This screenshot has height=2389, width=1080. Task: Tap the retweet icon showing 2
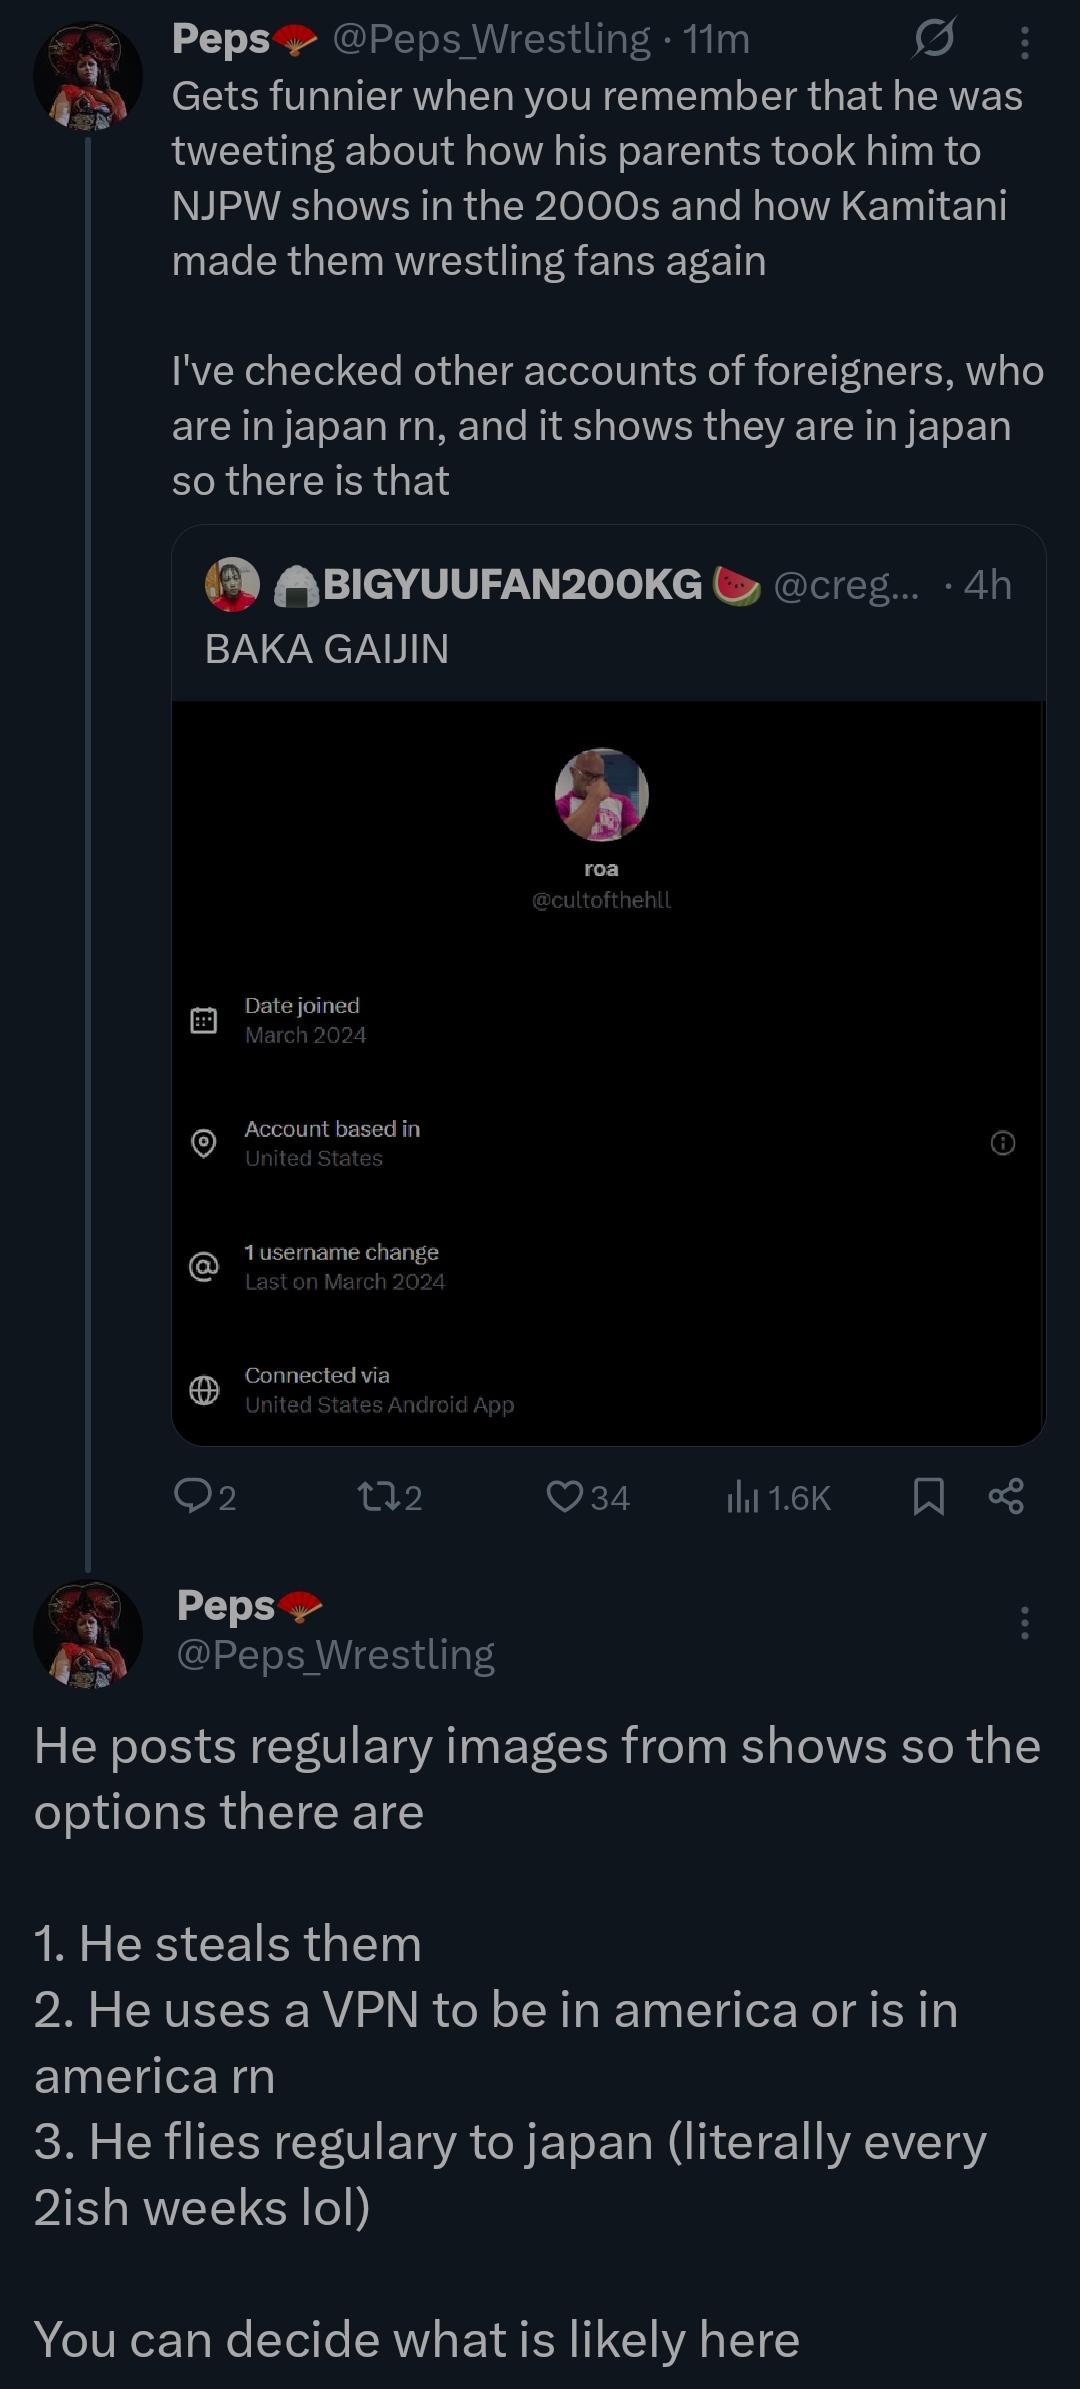[375, 1496]
